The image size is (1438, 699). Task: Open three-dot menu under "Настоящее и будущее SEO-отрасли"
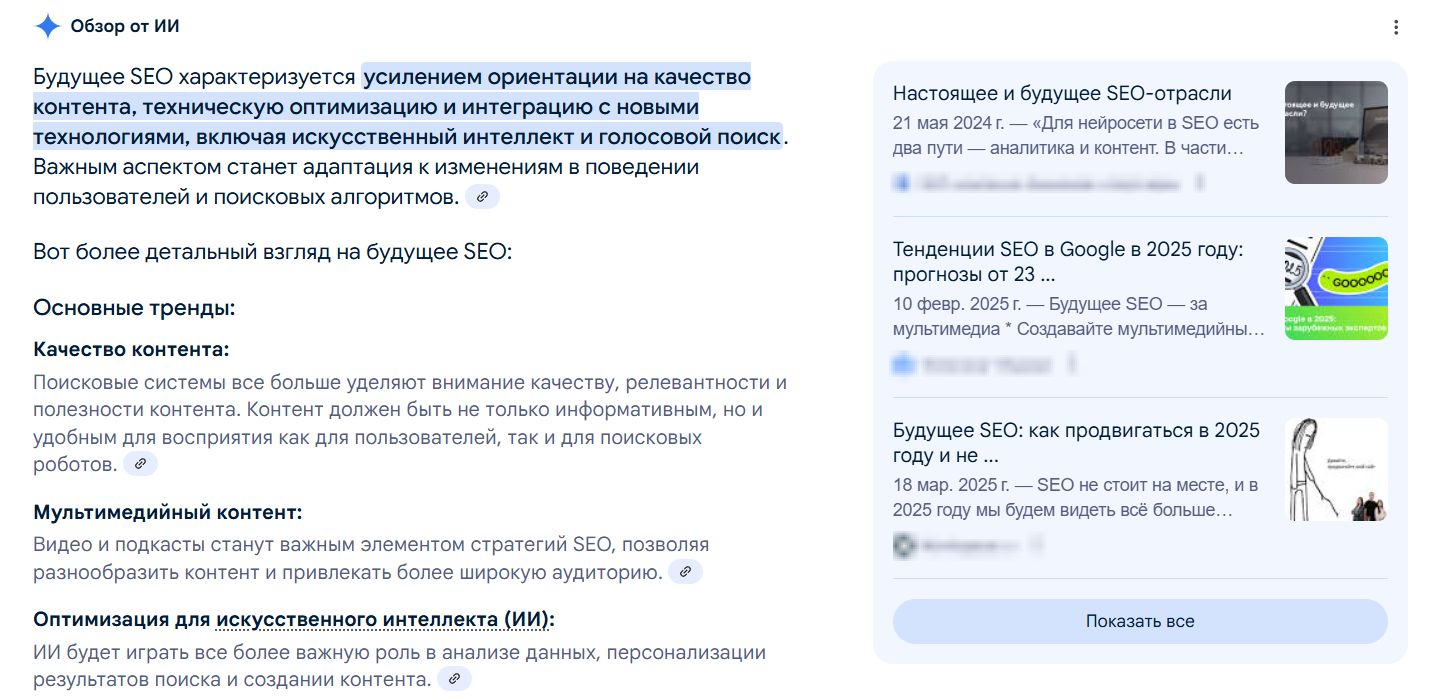(x=1200, y=184)
